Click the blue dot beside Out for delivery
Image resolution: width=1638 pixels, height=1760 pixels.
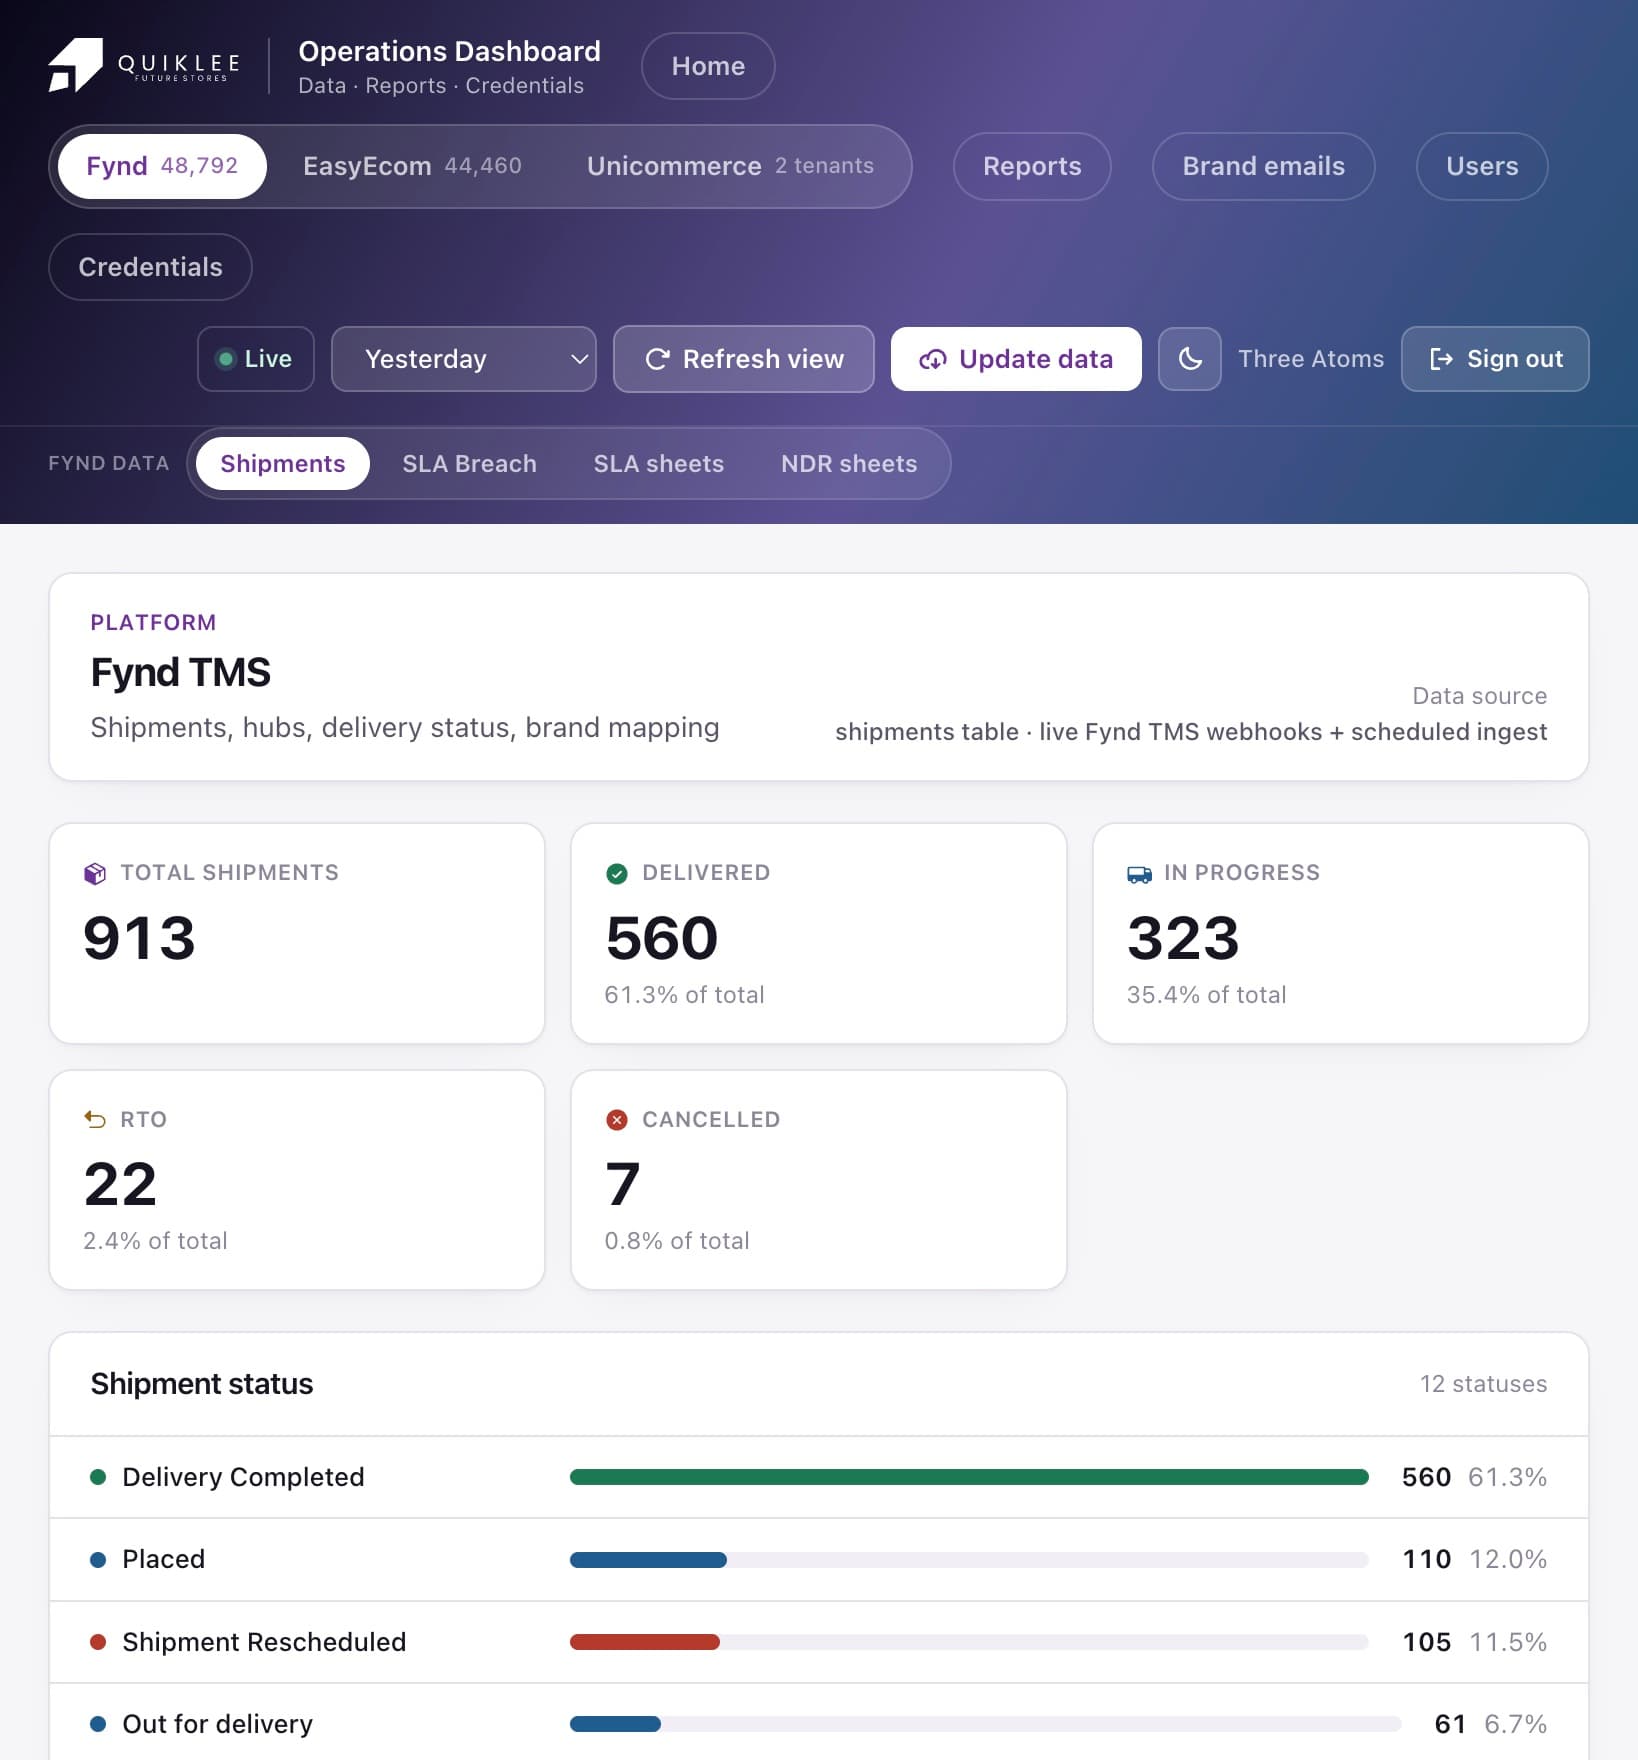click(98, 1724)
